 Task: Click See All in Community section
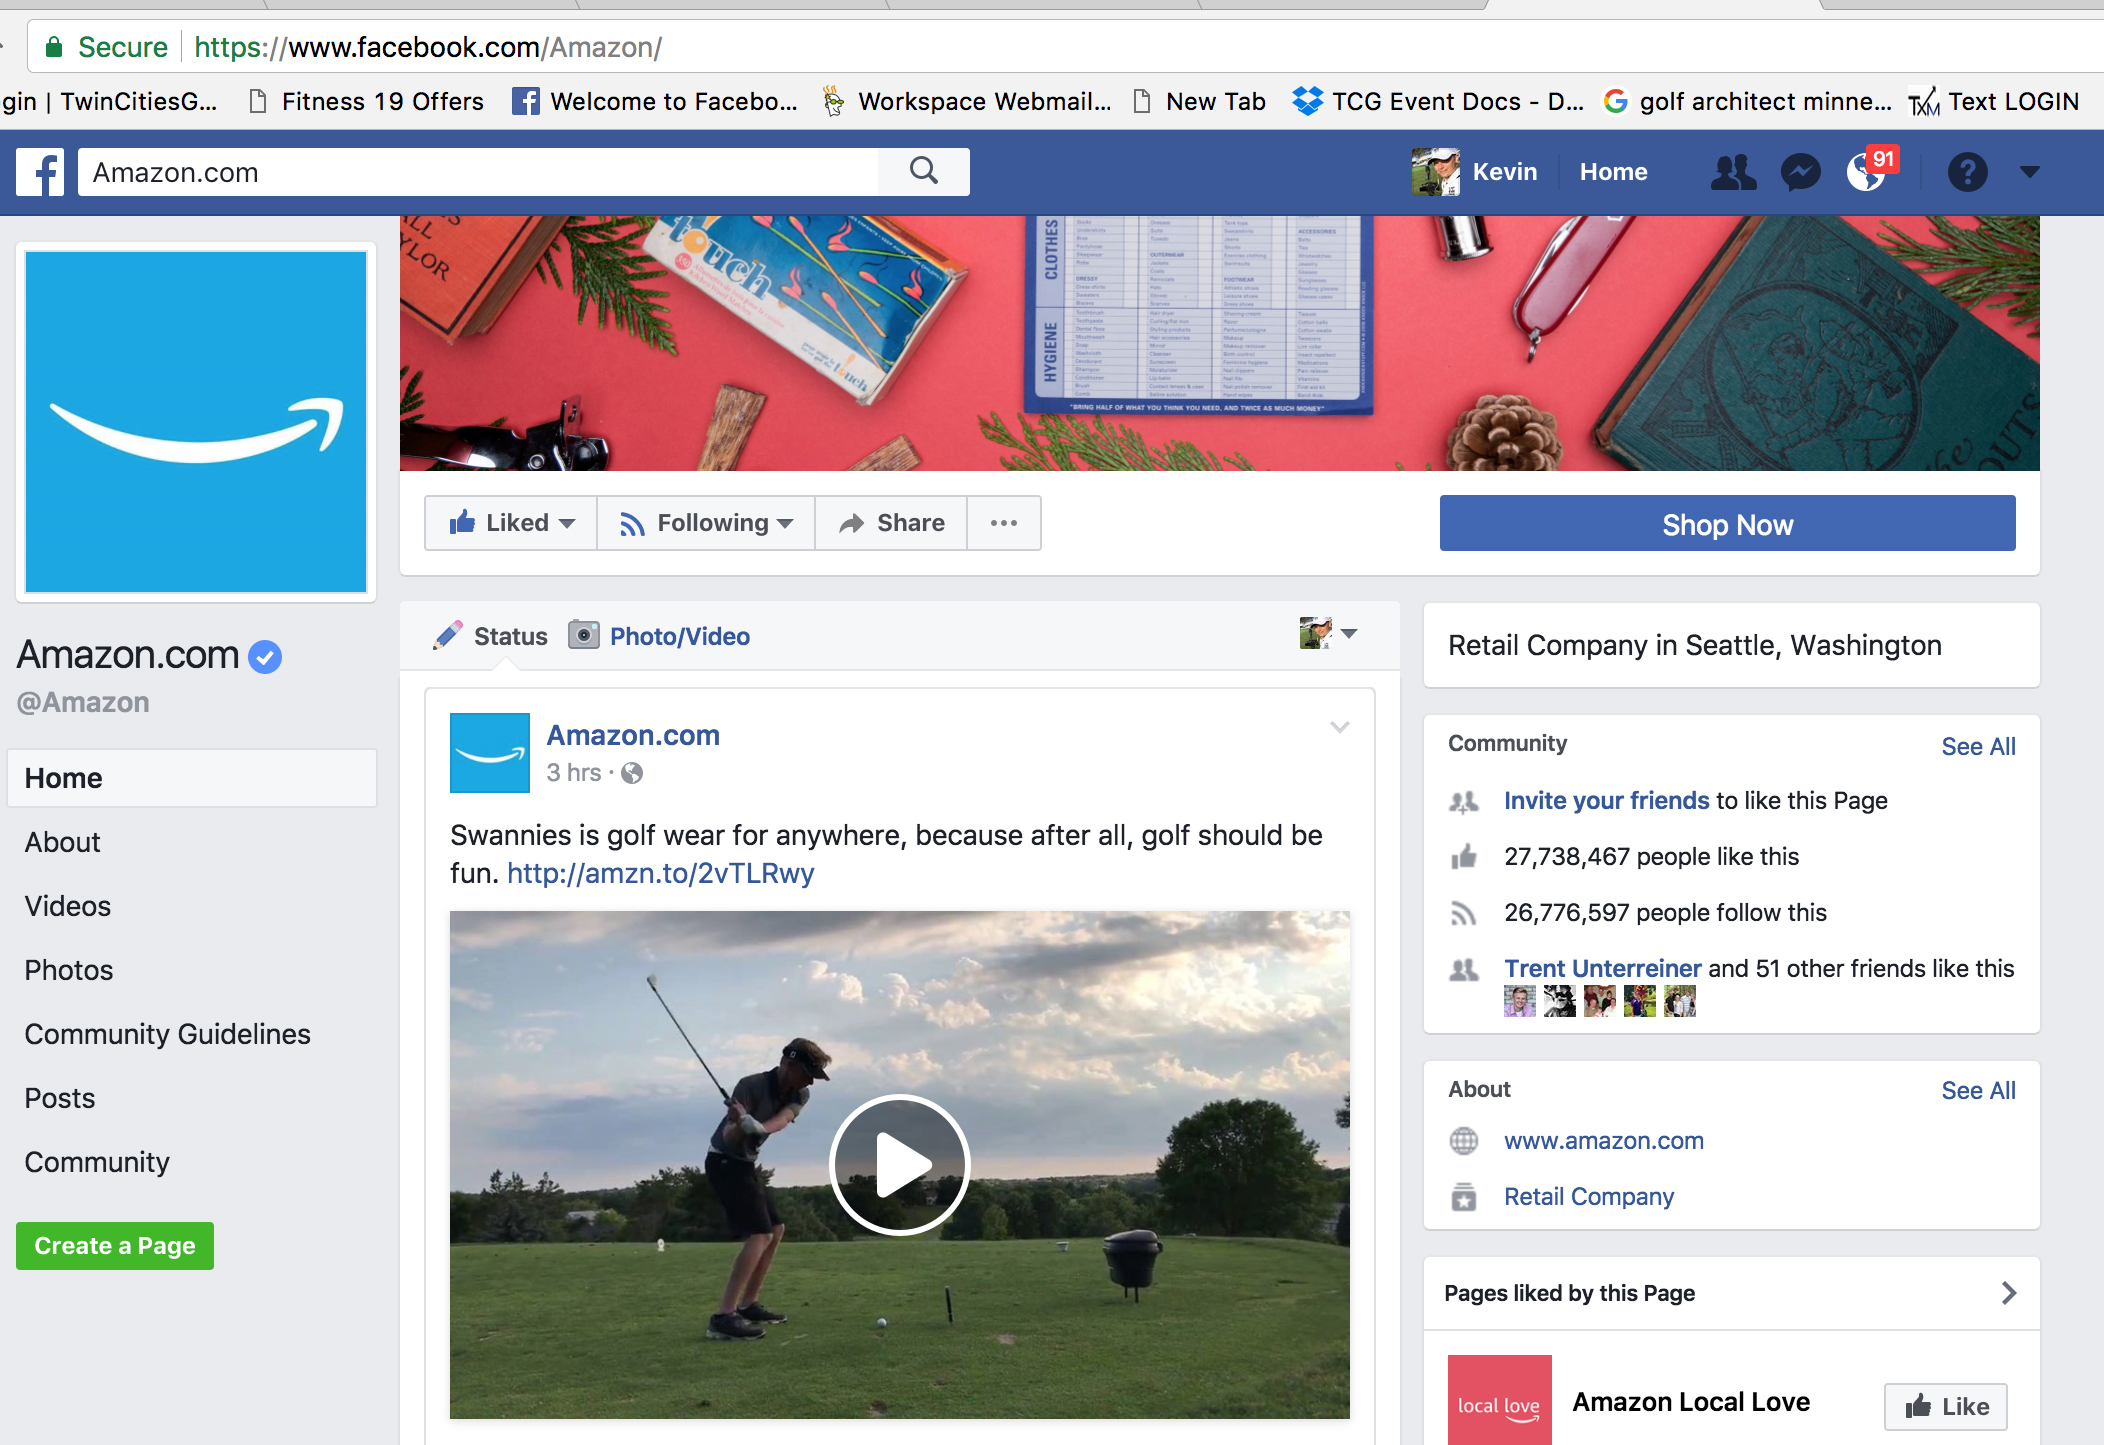tap(1978, 746)
